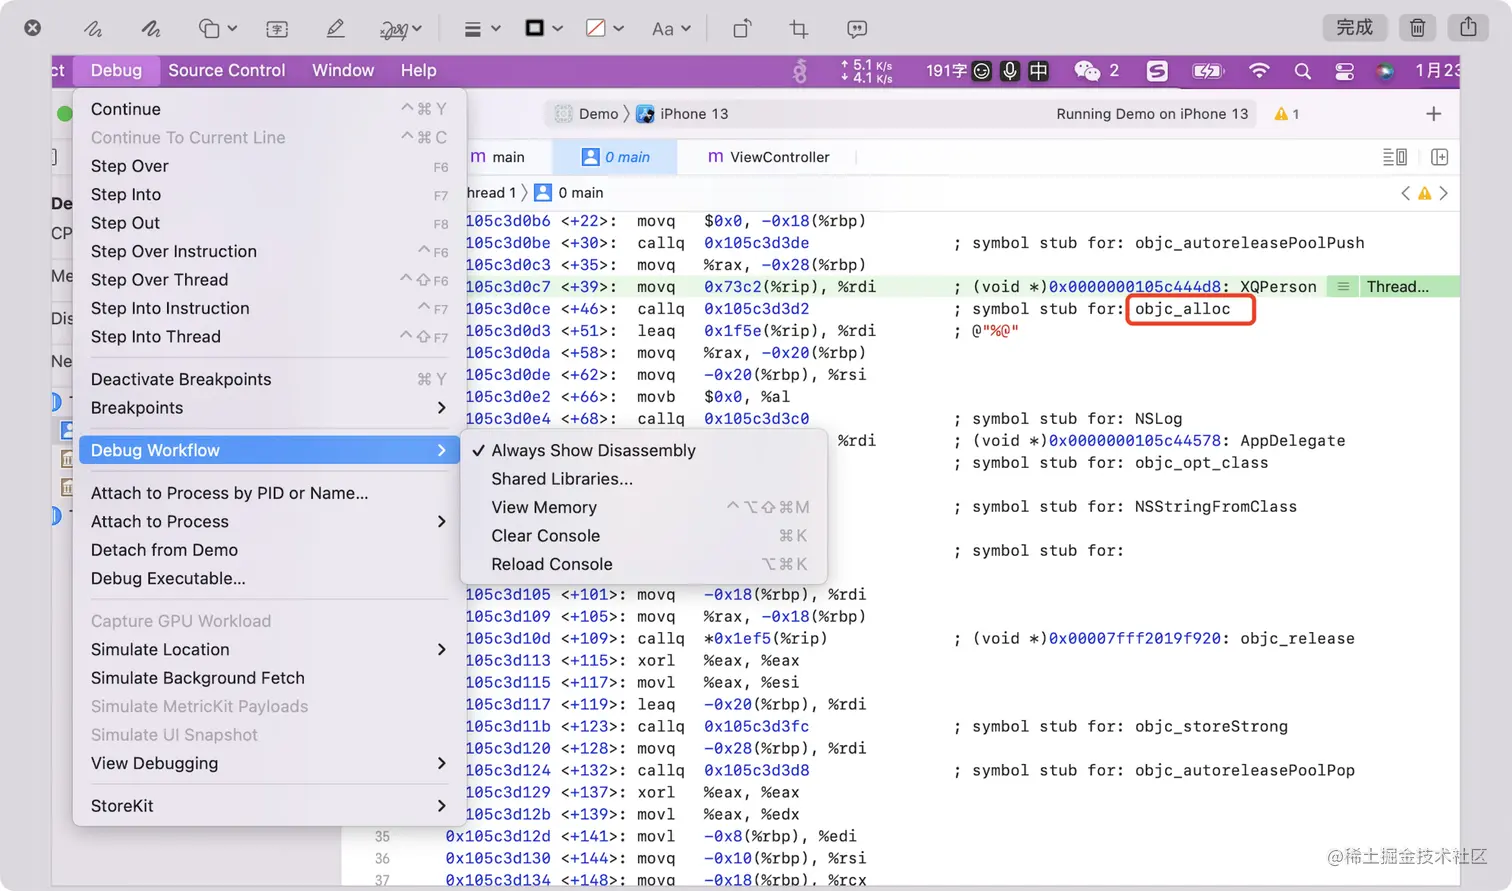This screenshot has height=891, width=1512.
Task: Open the Help menu
Action: pyautogui.click(x=419, y=70)
